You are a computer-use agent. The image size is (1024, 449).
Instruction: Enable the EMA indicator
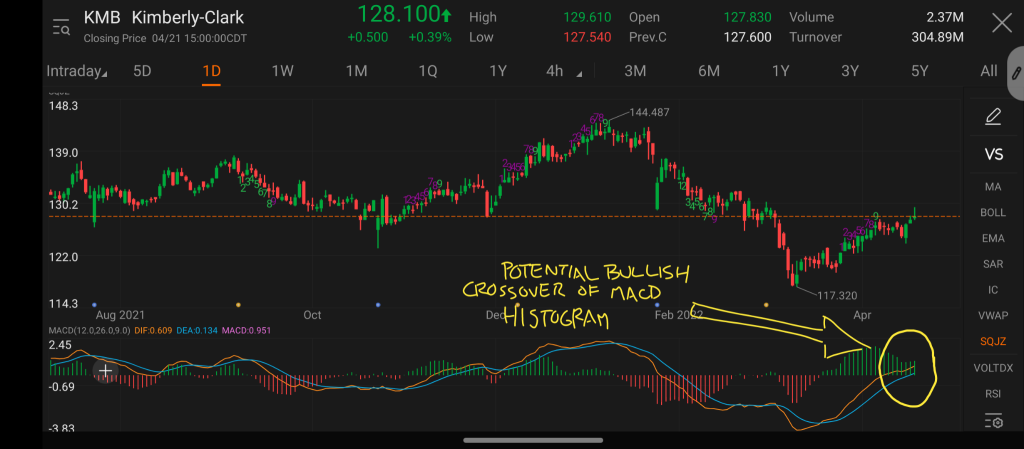pos(993,238)
